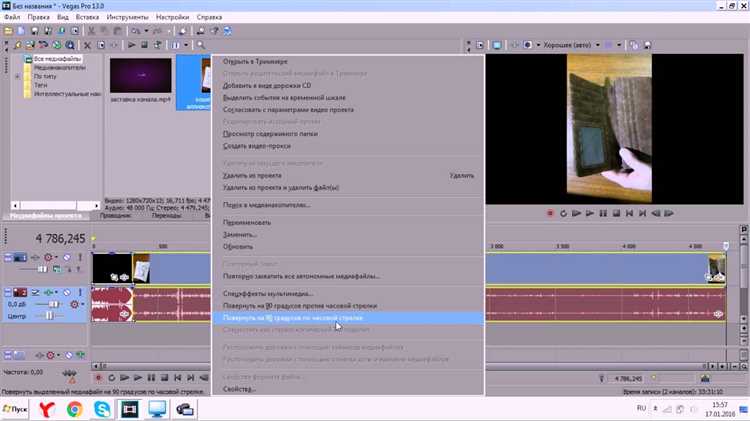Image resolution: width=750 pixels, height=421 pixels.
Task: Open video track 1 FX dropdown arrow
Action: click(x=55, y=257)
